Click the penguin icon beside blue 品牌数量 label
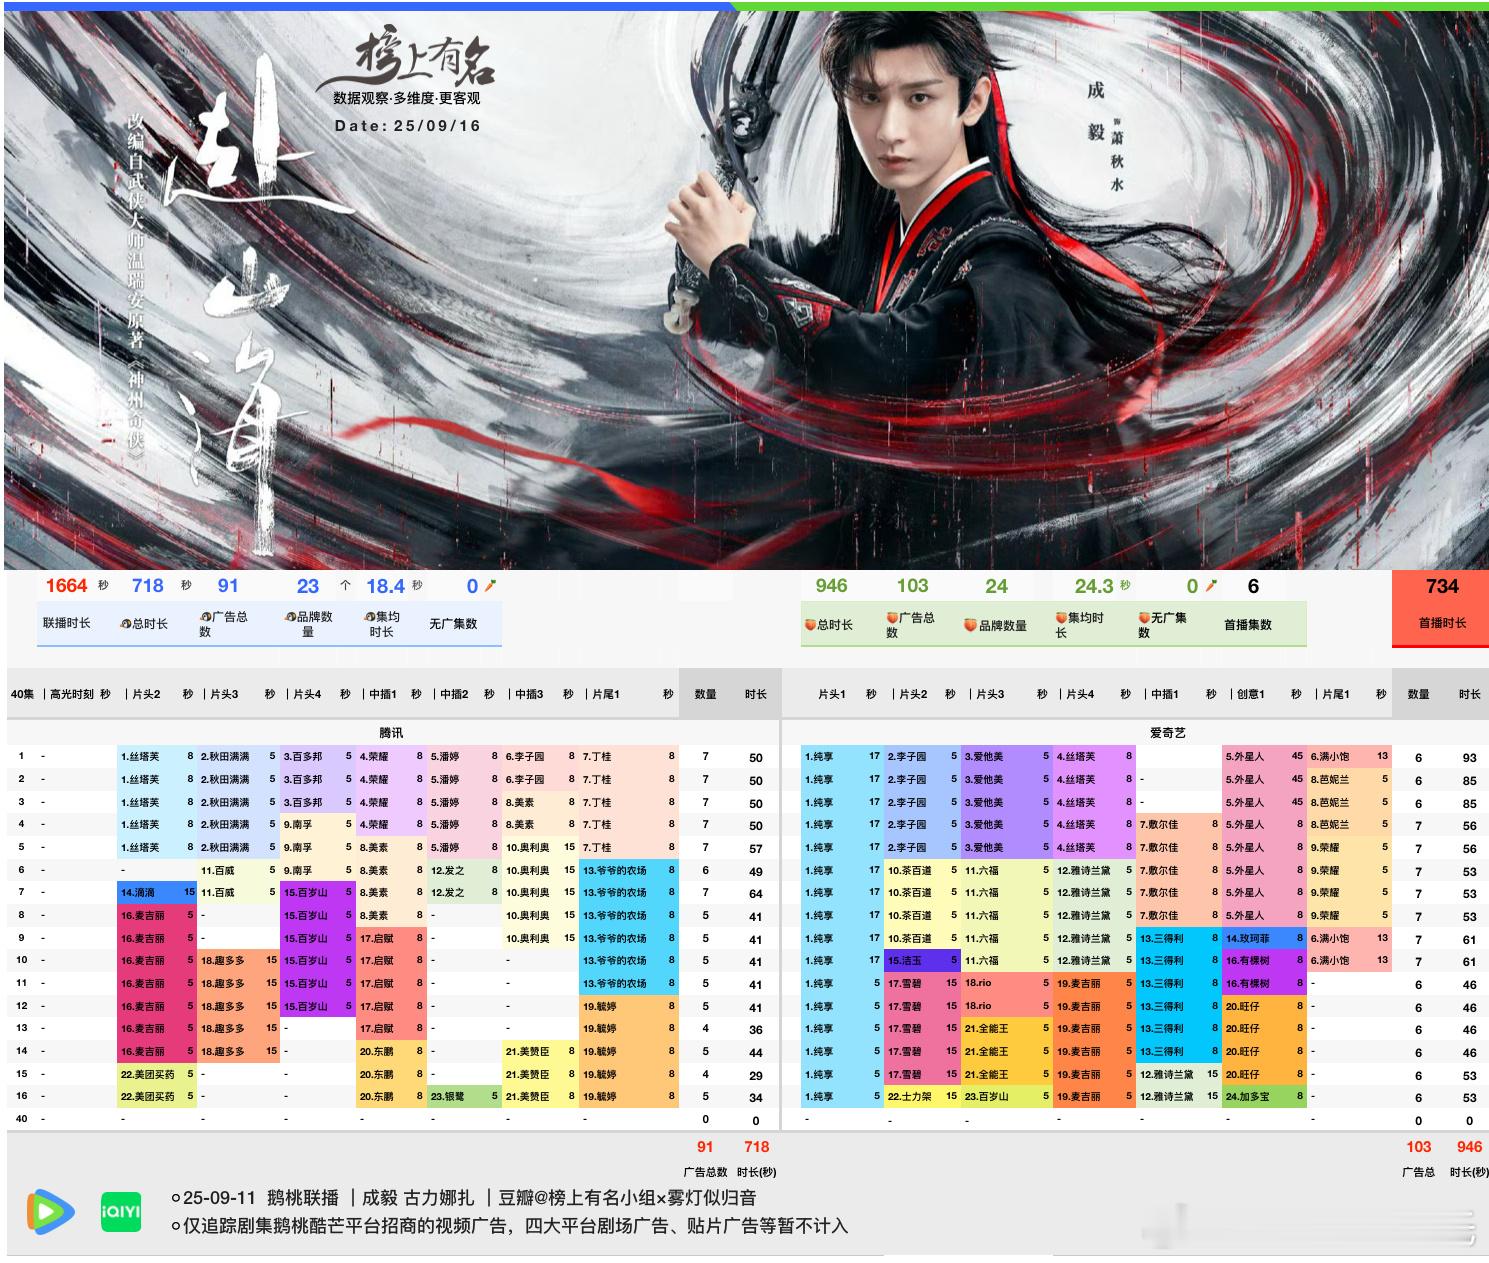This screenshot has height=1263, width=1489. pos(290,617)
